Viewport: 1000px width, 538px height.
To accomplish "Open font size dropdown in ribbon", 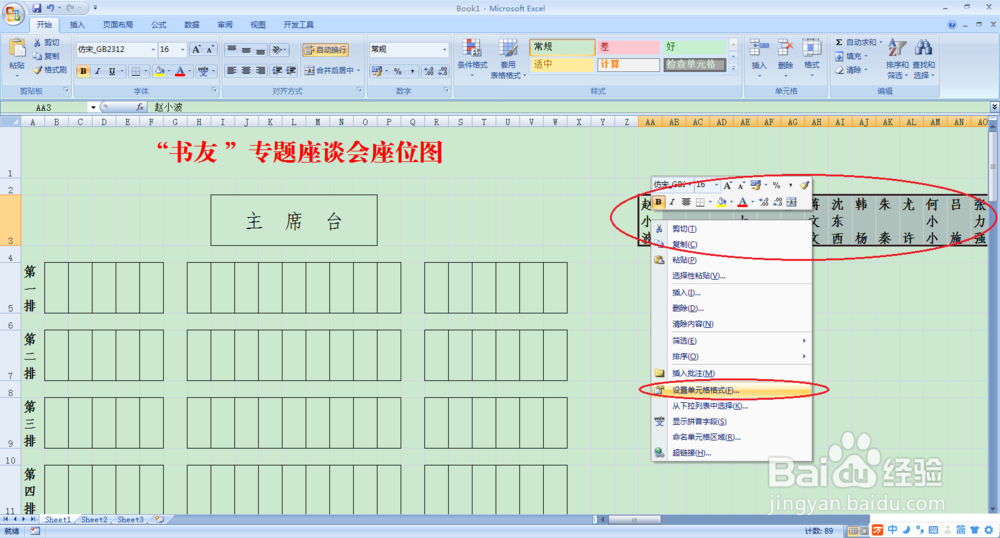I will pos(182,49).
